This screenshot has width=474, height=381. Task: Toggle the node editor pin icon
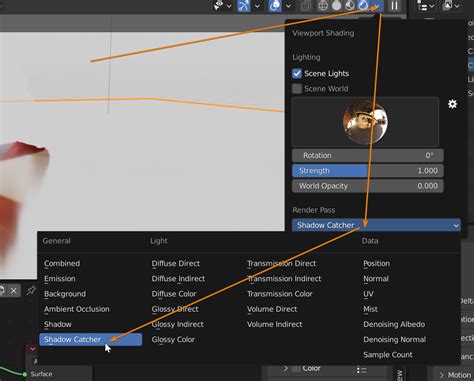31,290
